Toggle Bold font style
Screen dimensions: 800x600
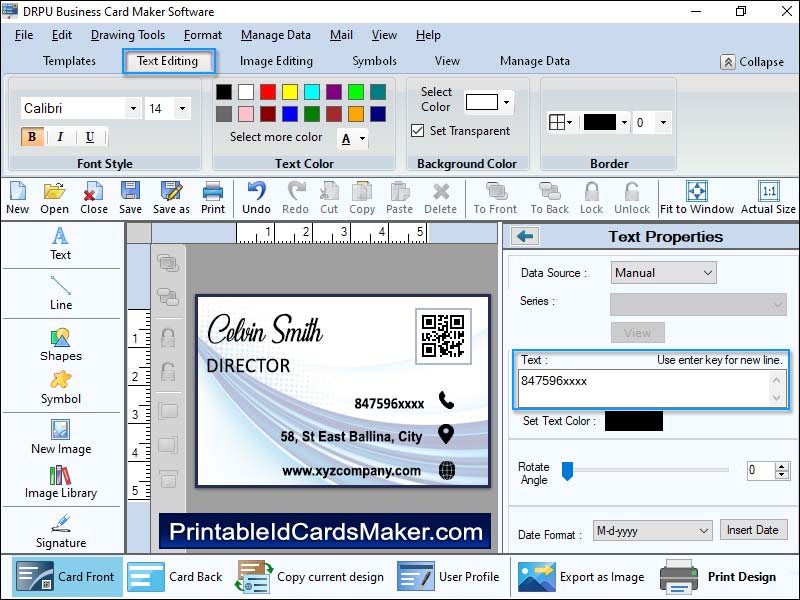[x=32, y=137]
